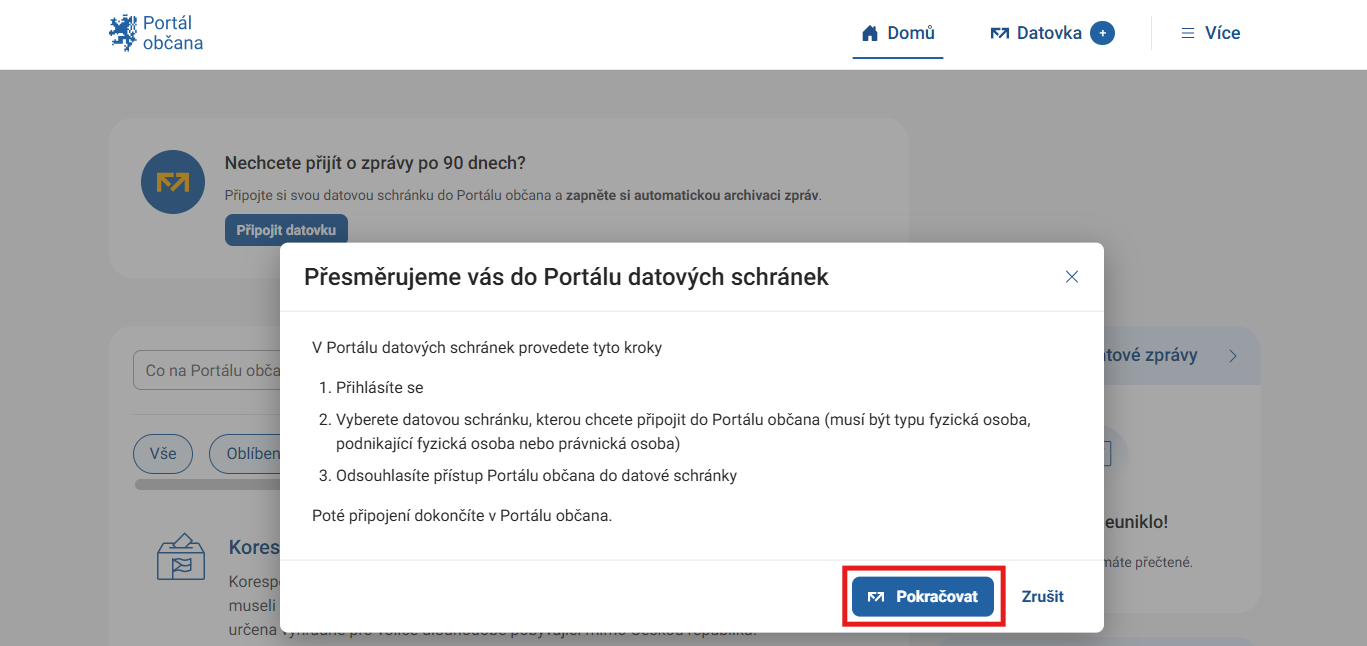Expand the Více menu
Screen dimensions: 1367x646
tap(1210, 32)
